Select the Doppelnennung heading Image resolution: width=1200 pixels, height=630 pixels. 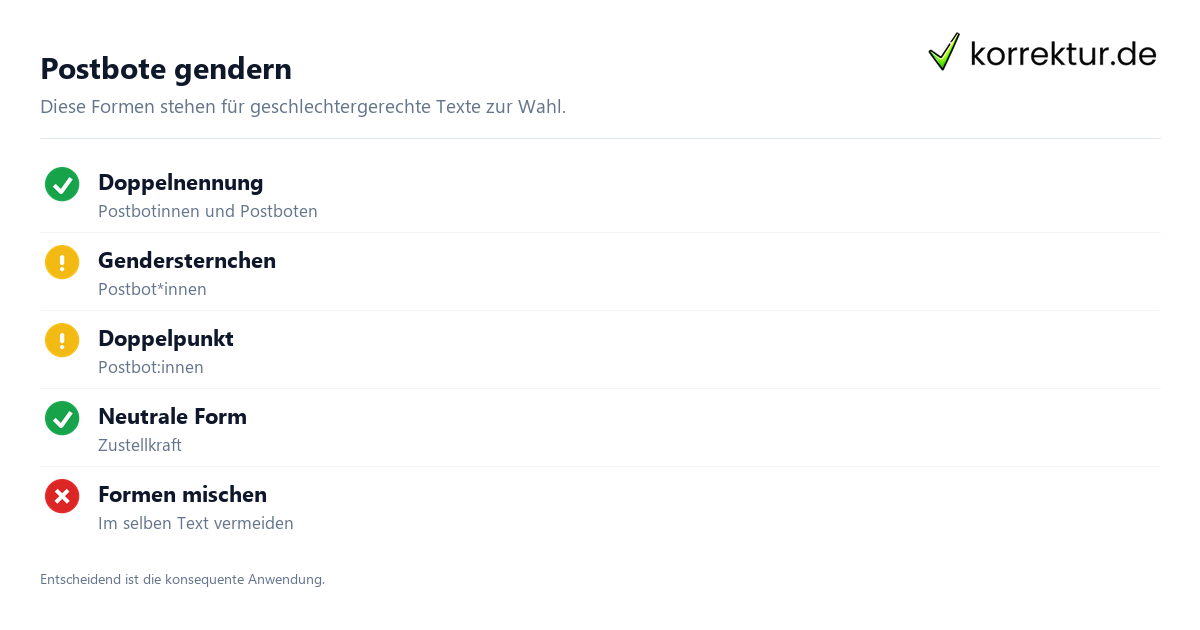pyautogui.click(x=181, y=182)
